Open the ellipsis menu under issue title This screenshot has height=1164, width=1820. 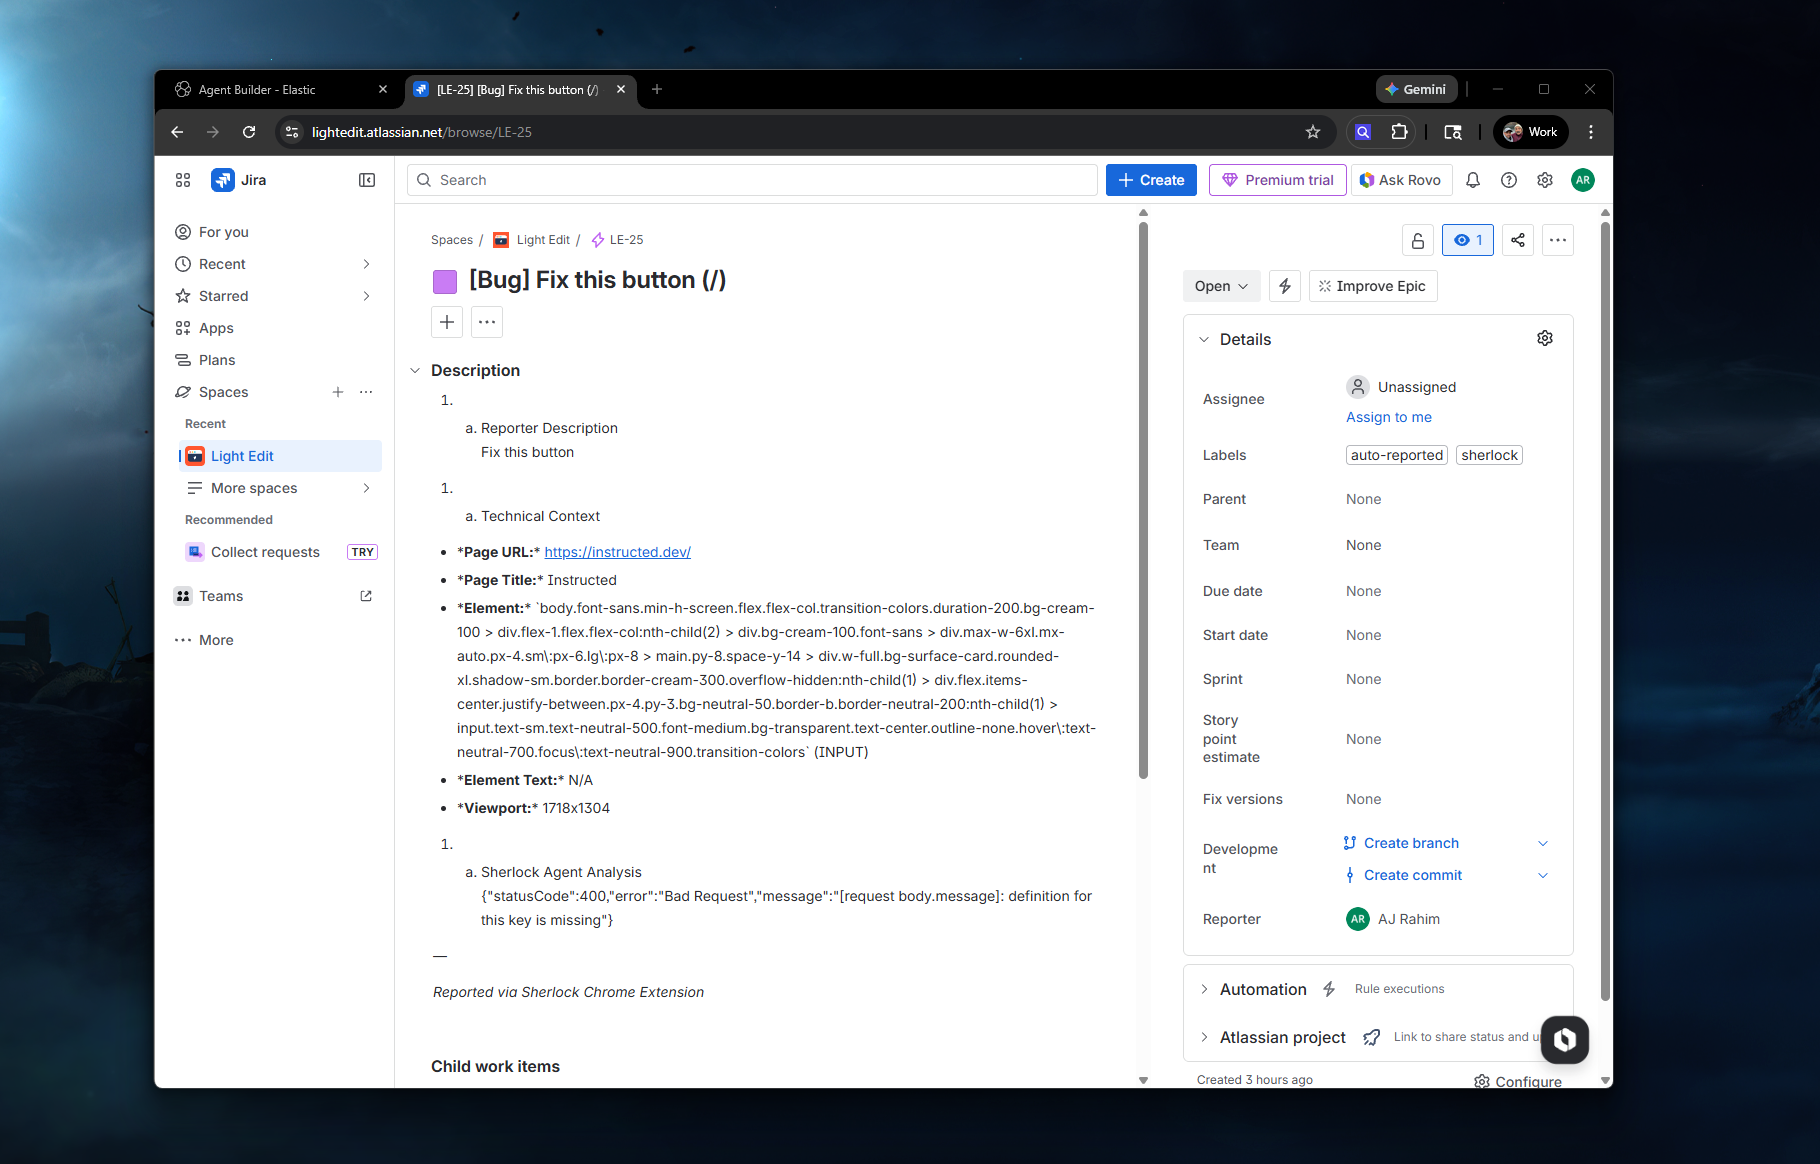pos(487,322)
